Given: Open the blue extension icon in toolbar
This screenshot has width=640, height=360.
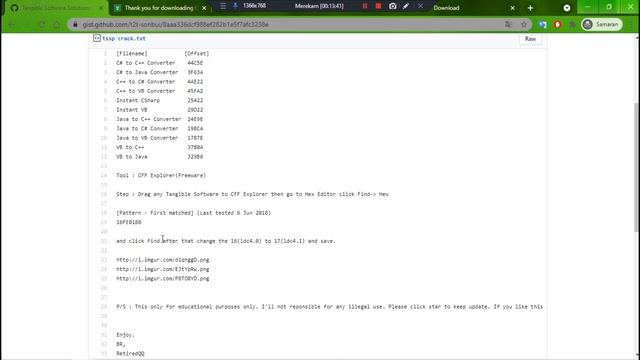Looking at the screenshot, I should point(542,24).
